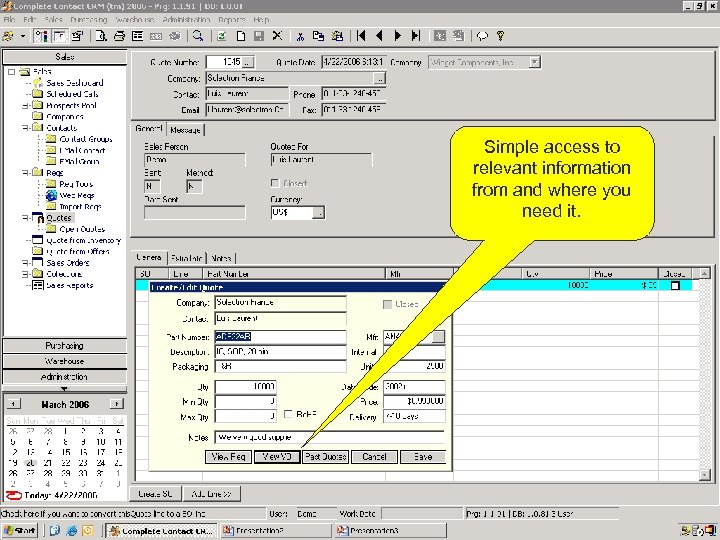Viewport: 720px width, 540px height.
Task: Switch to the Extra Info tab
Action: click(186, 258)
